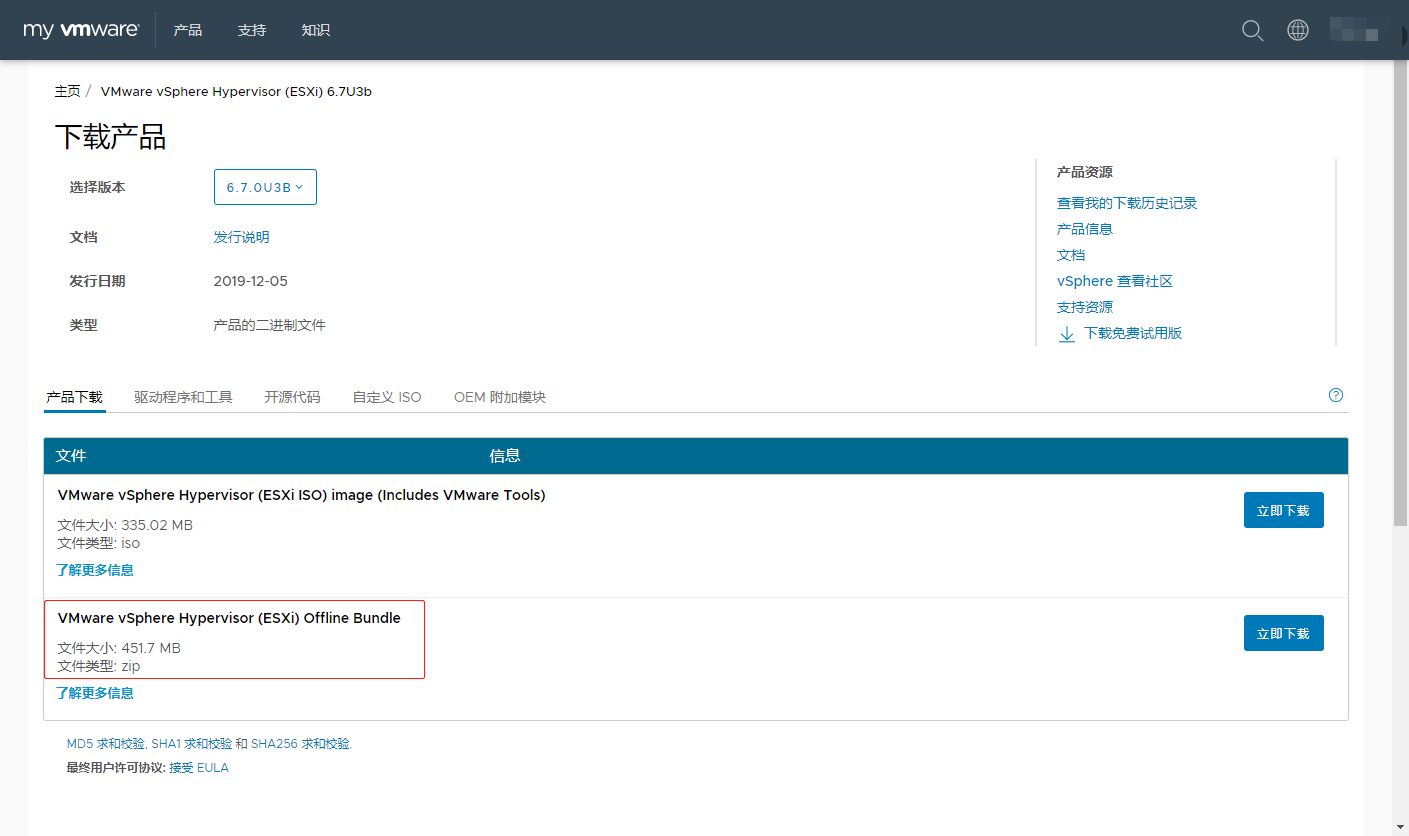Click the 下载产品 page heading
Image resolution: width=1409 pixels, height=836 pixels.
(x=110, y=137)
